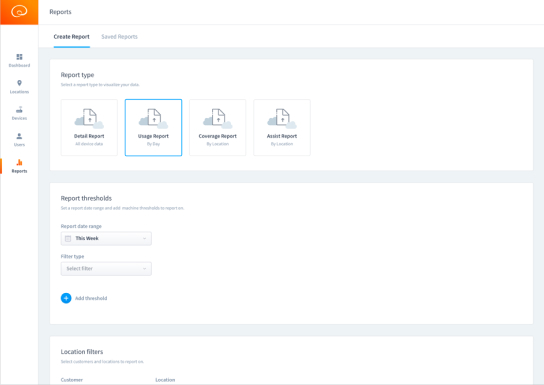Screen dimensions: 544x385
Task: Click the Coverage Report document icon
Action: [x=218, y=118]
